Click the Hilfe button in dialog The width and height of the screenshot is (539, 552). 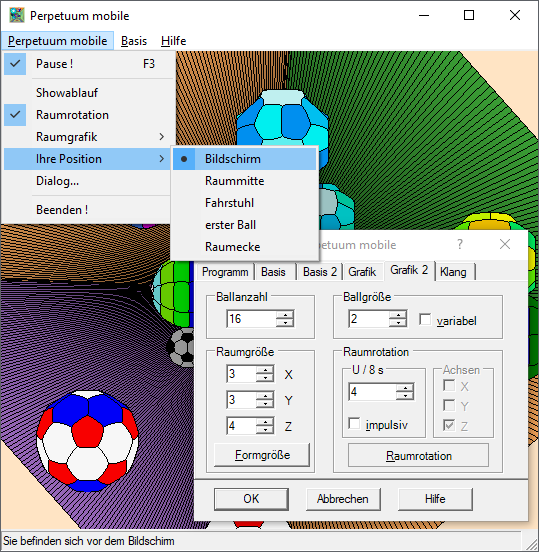click(435, 499)
